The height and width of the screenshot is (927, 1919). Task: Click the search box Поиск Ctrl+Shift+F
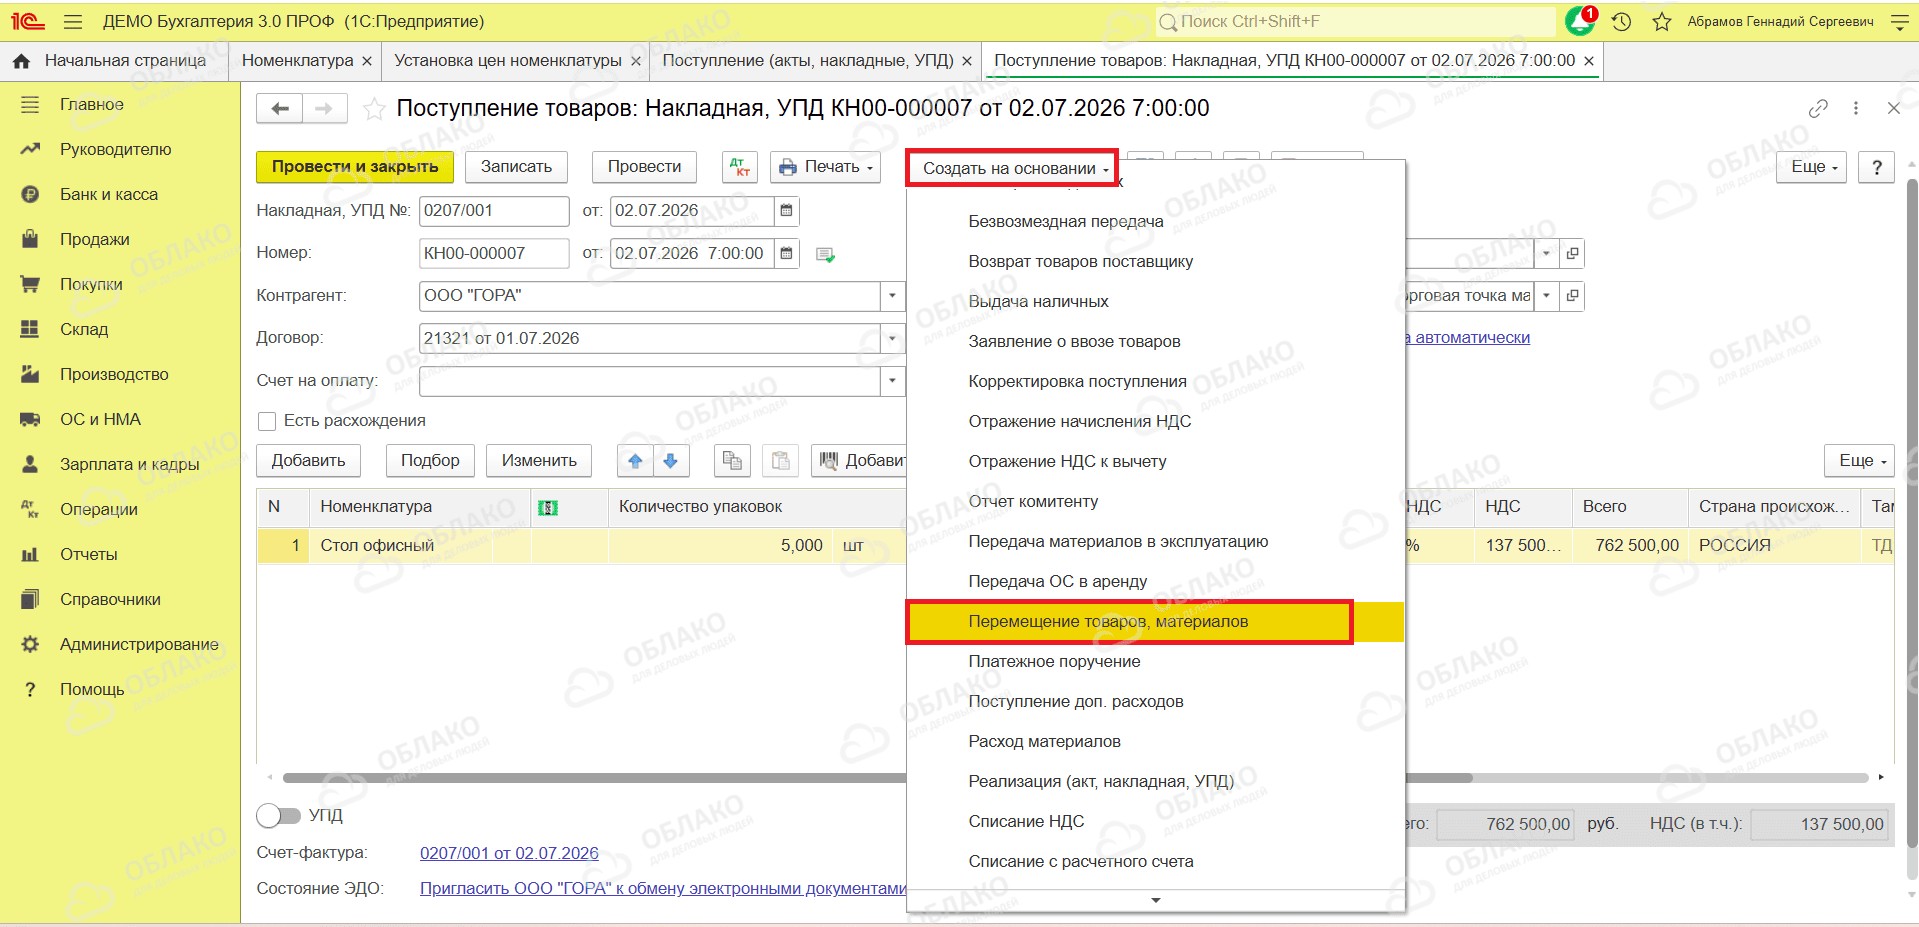click(x=1355, y=21)
